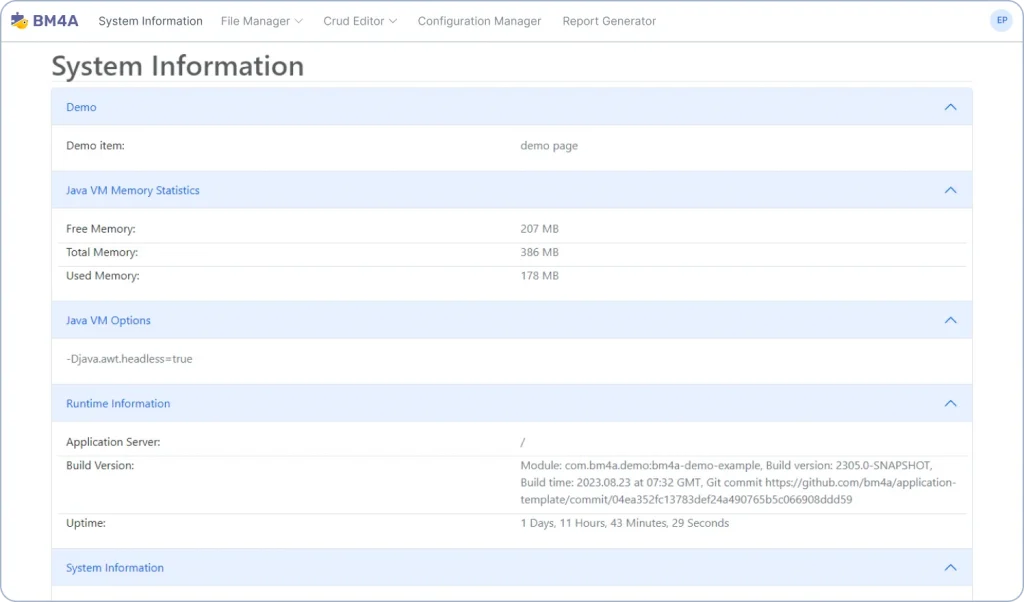Collapse the Runtime Information chevron
This screenshot has width=1024, height=602.
pos(950,404)
